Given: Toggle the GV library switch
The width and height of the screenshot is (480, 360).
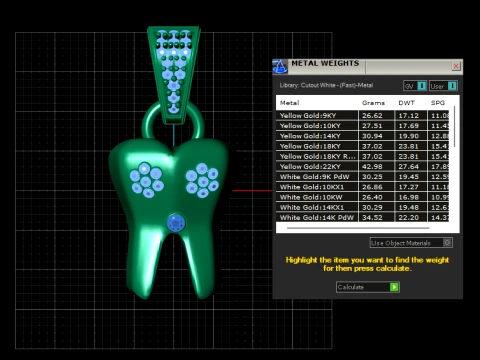Looking at the screenshot, I should (x=415, y=86).
